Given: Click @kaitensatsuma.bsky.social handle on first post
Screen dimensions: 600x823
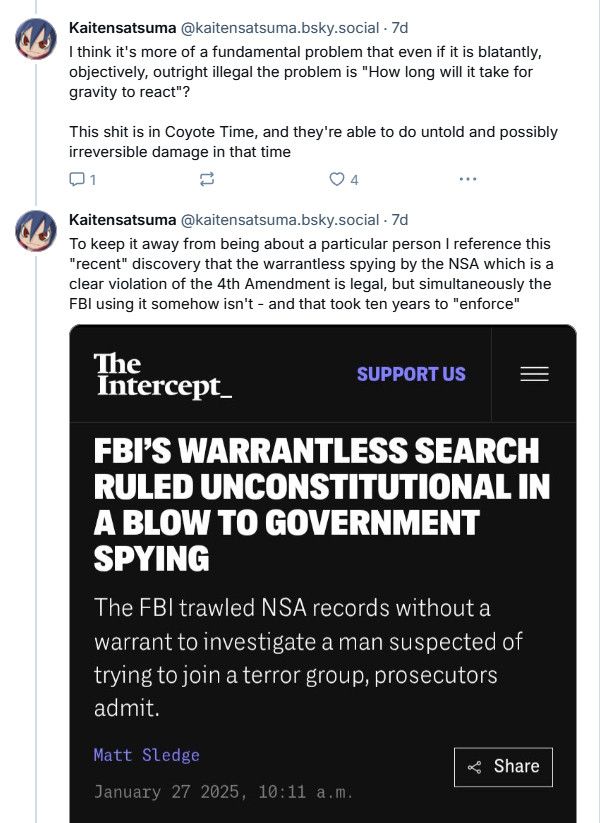Looking at the screenshot, I should pyautogui.click(x=279, y=28).
